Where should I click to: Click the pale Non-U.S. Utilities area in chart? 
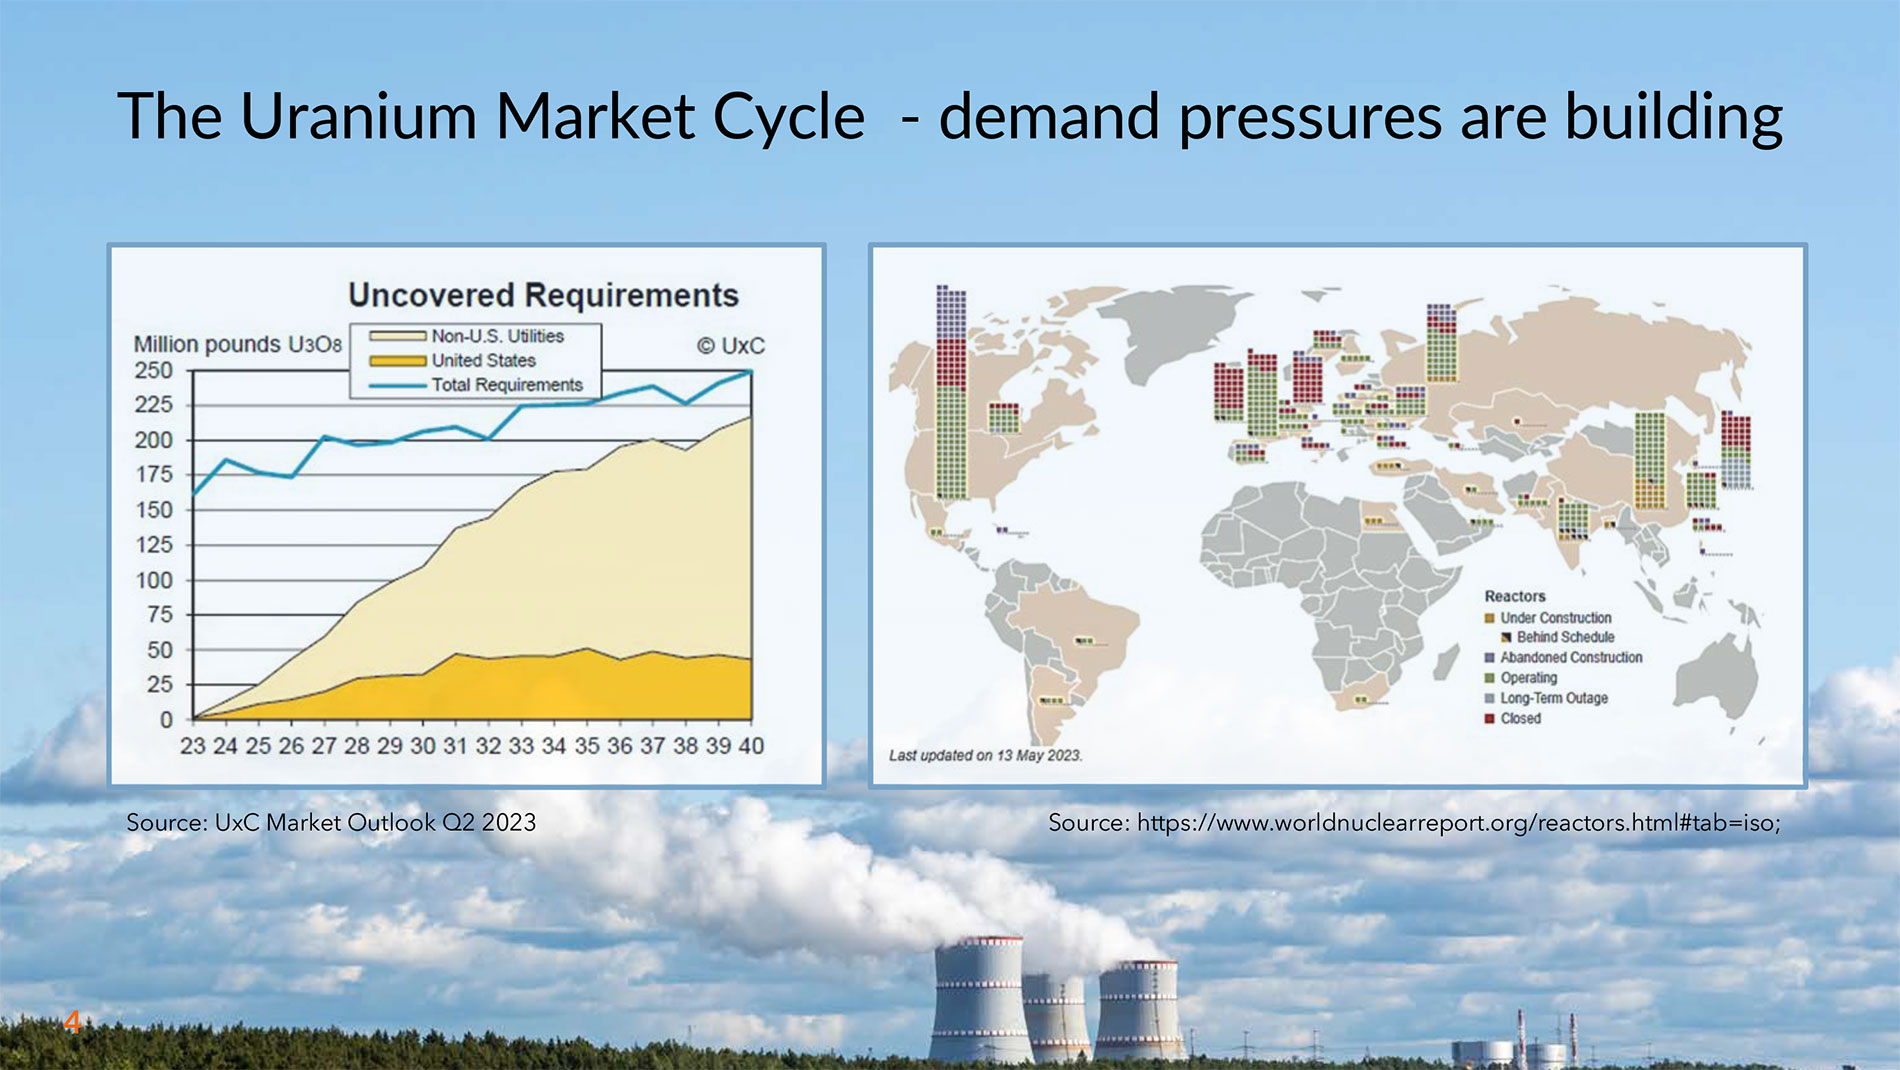coord(600,560)
